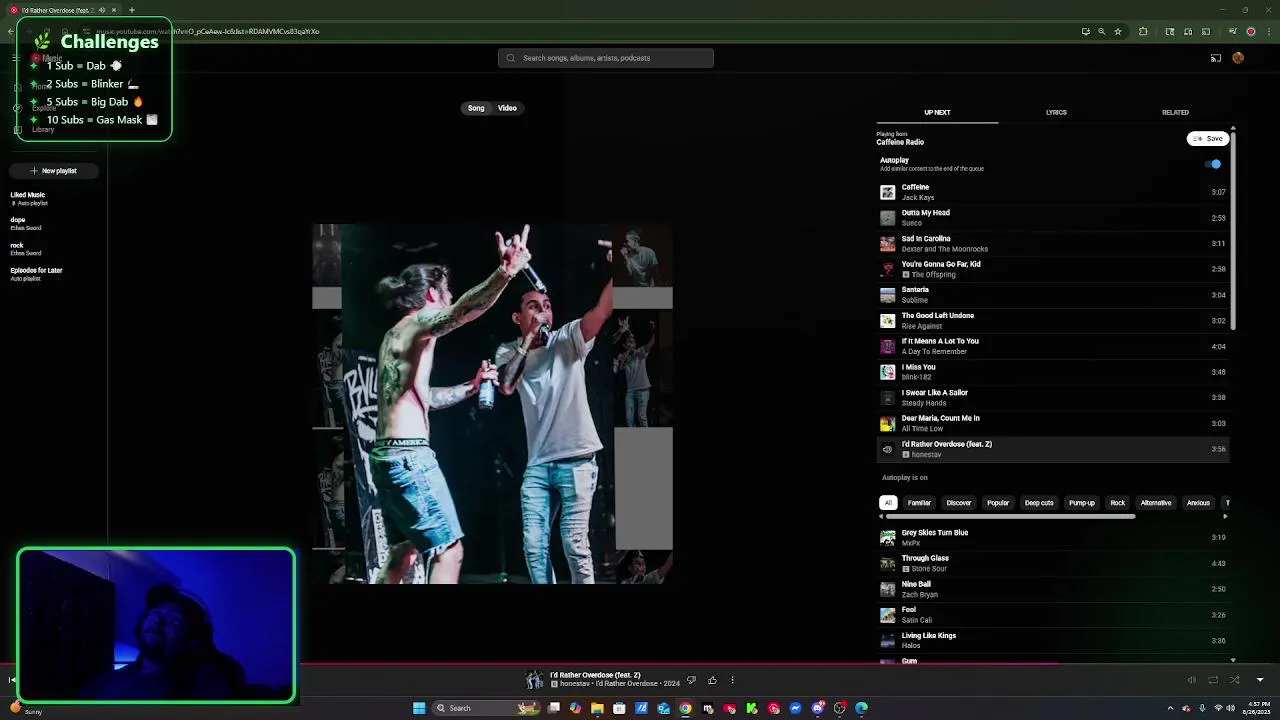The width and height of the screenshot is (1280, 720).
Task: Play Outta My Head in the queue
Action: pyautogui.click(x=1052, y=218)
